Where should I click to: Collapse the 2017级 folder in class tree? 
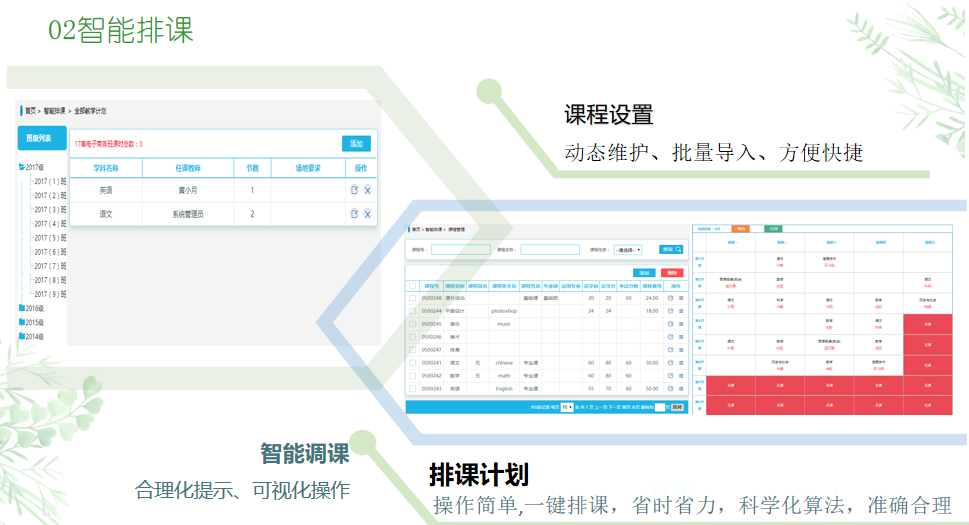point(23,167)
